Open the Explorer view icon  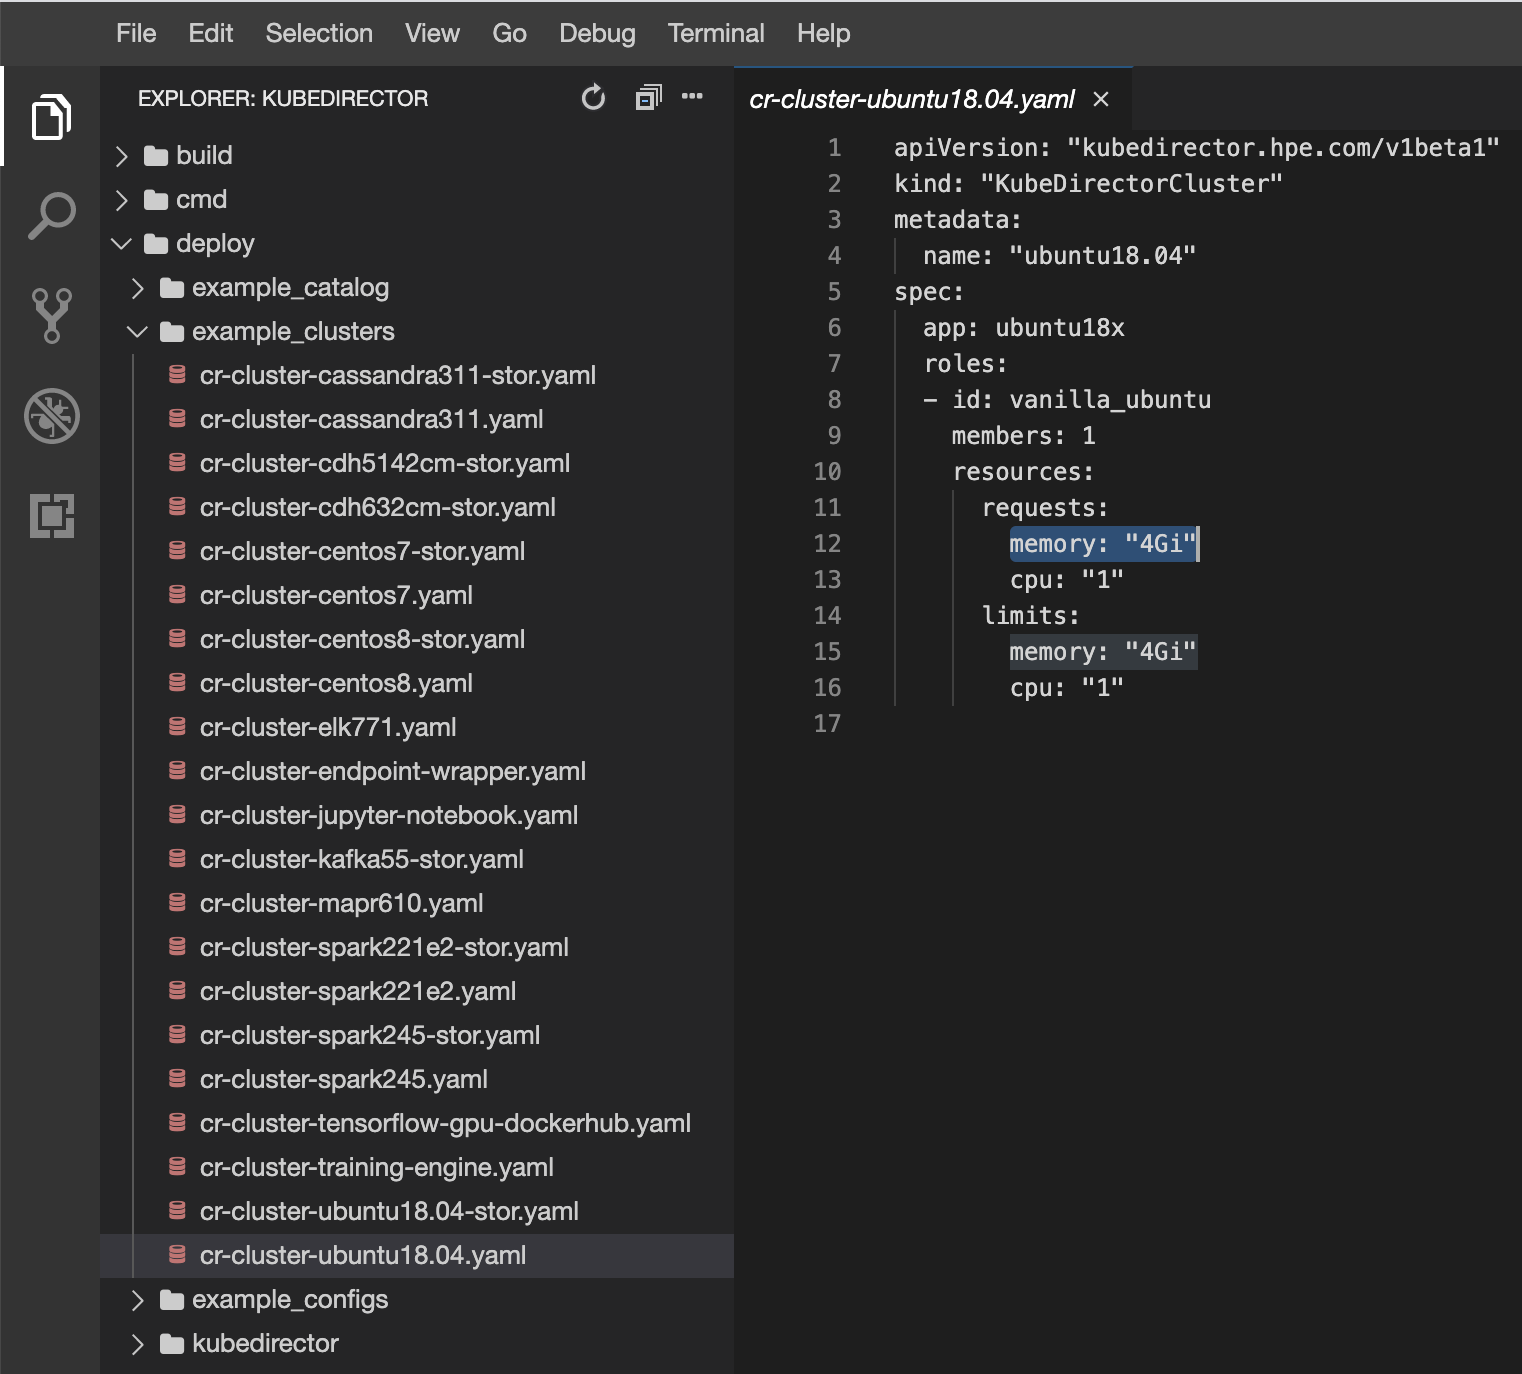click(x=51, y=117)
